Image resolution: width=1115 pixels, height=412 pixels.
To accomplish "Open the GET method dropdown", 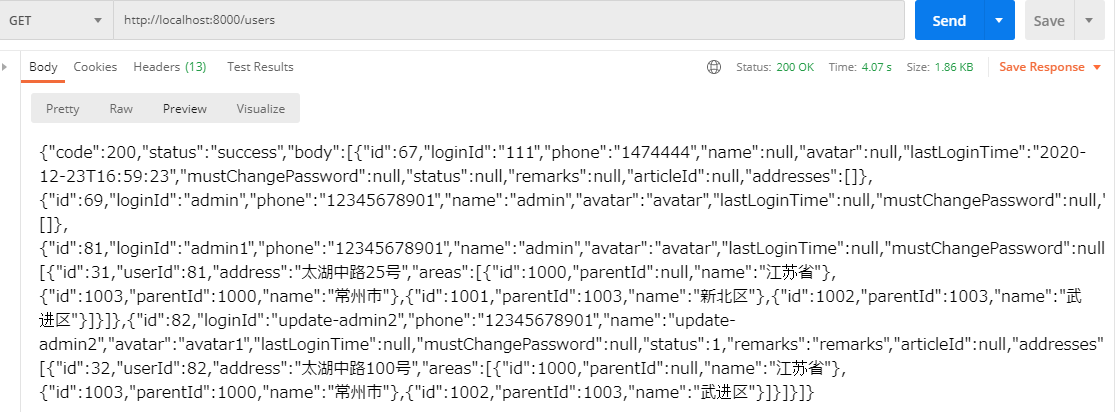I will click(56, 20).
